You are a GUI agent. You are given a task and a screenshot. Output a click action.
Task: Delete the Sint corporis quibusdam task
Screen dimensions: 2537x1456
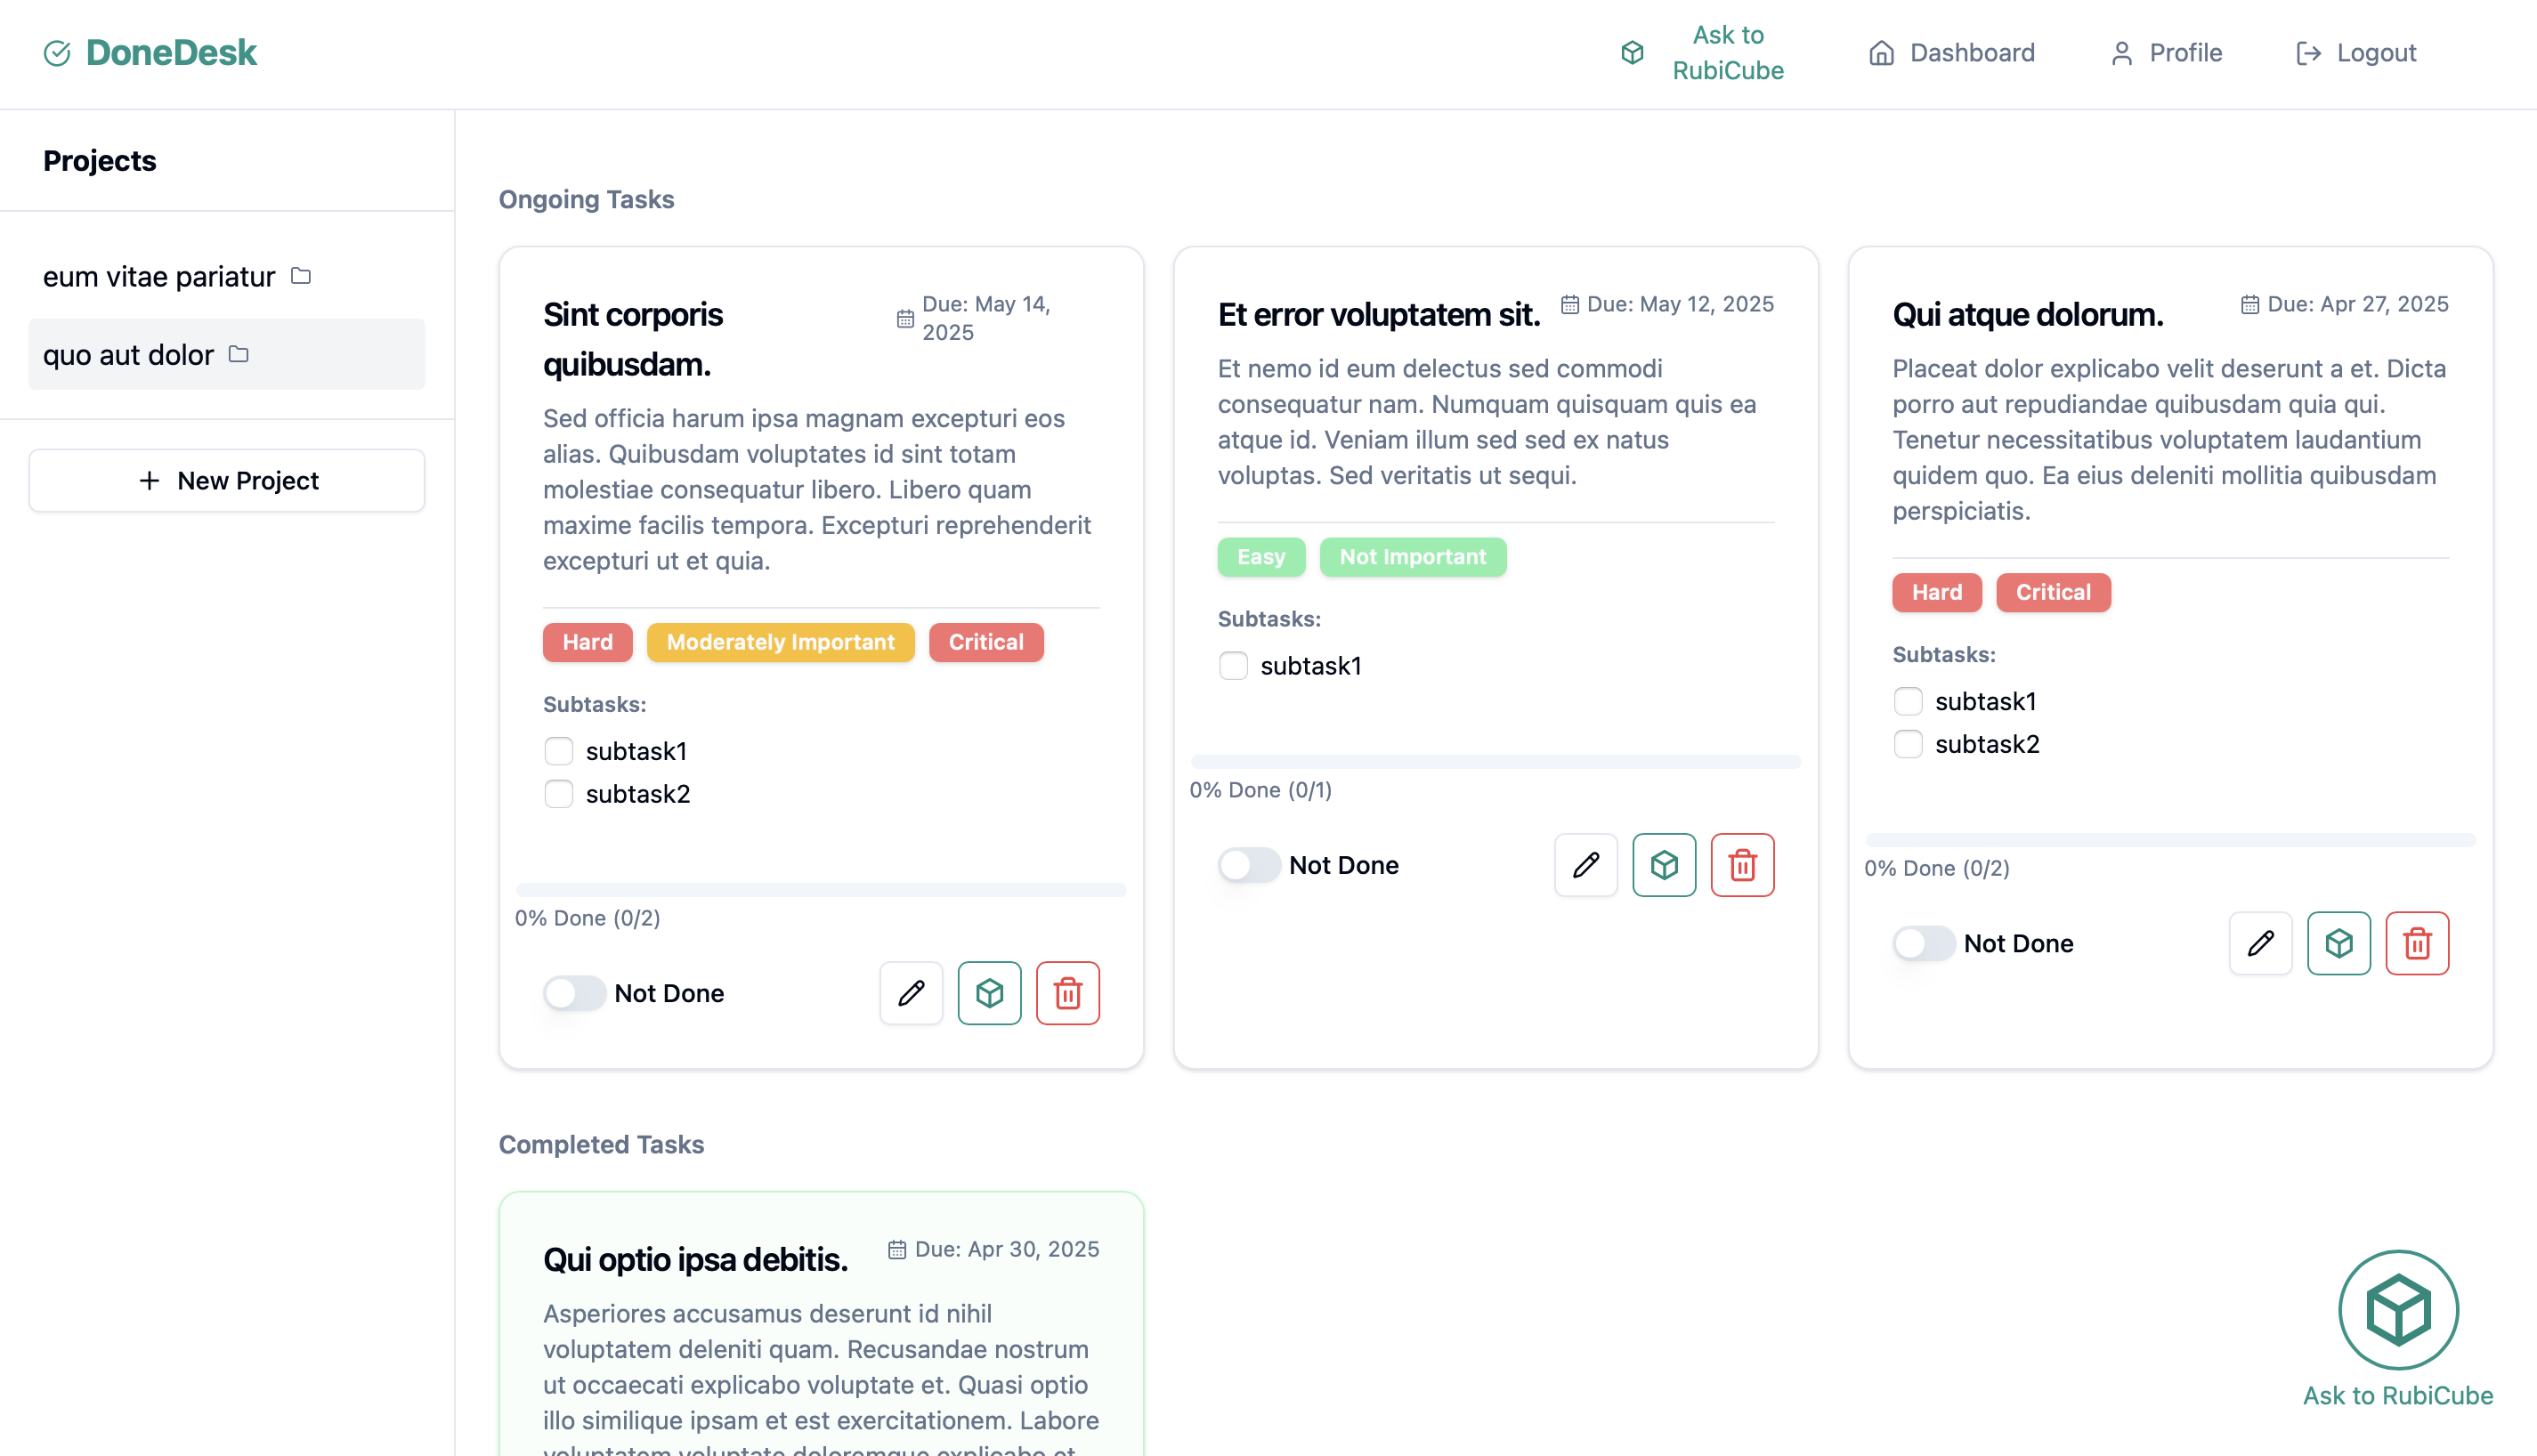click(1067, 993)
